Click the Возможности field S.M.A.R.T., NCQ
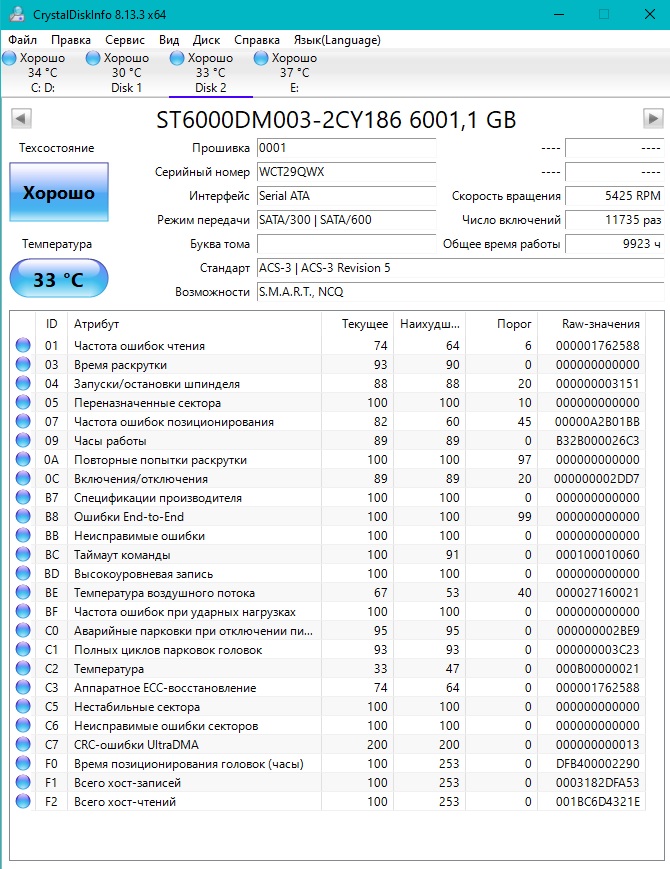 pos(461,292)
